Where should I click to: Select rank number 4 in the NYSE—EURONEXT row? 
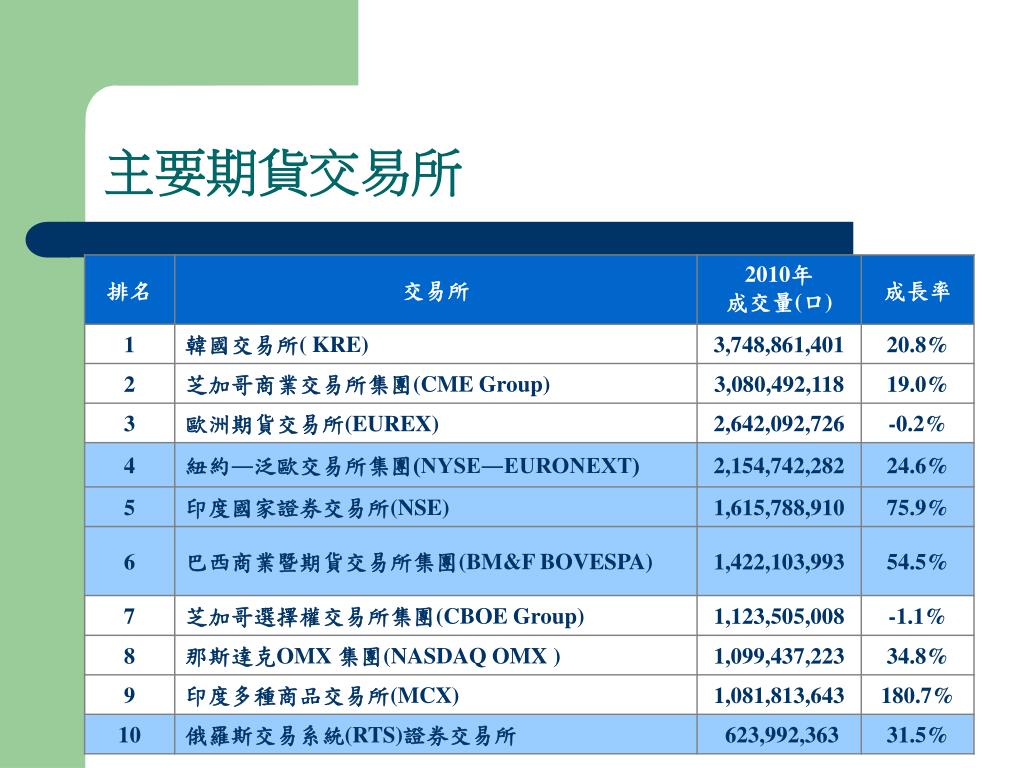(129, 466)
